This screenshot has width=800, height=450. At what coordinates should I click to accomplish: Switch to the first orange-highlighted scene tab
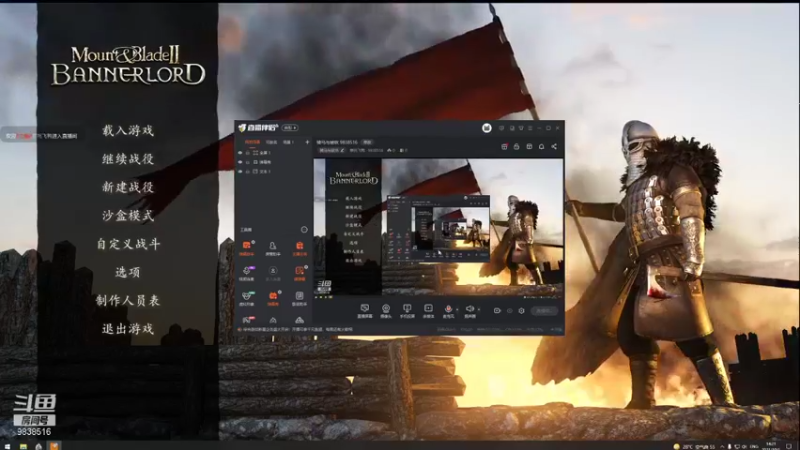click(252, 142)
